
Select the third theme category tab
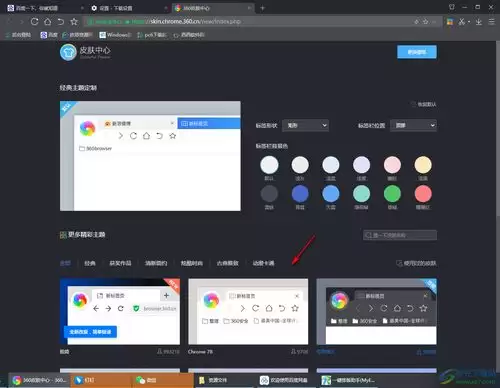[x=120, y=263]
